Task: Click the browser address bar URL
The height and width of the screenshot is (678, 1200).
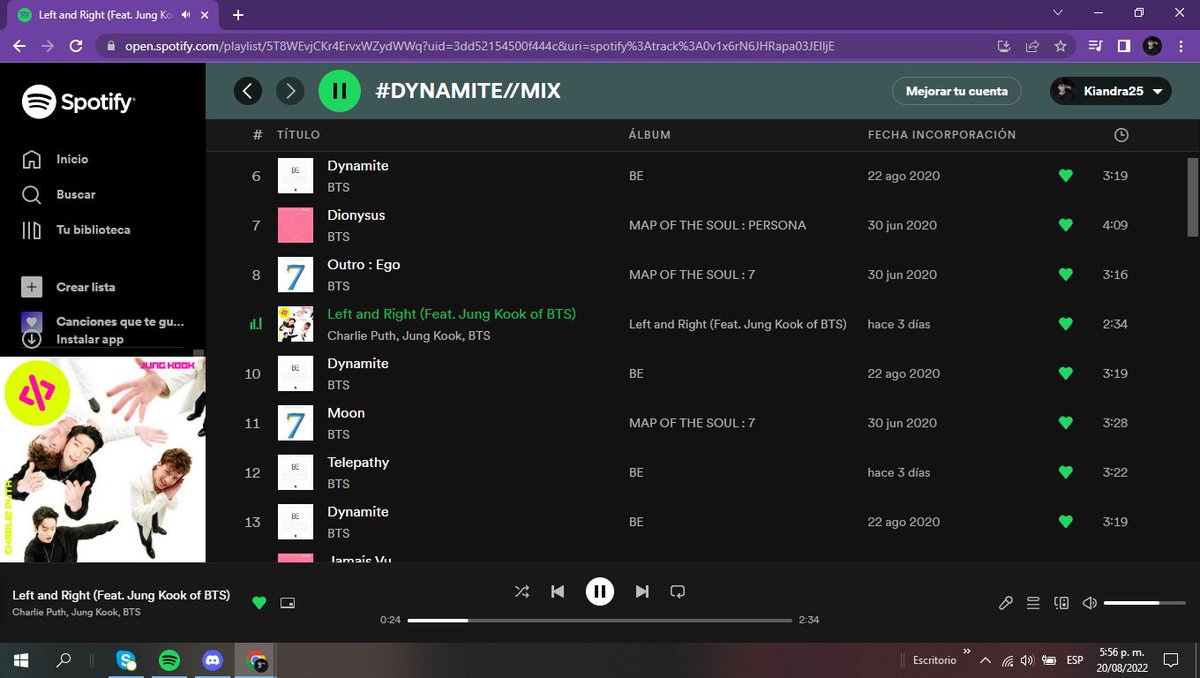Action: [x=479, y=46]
